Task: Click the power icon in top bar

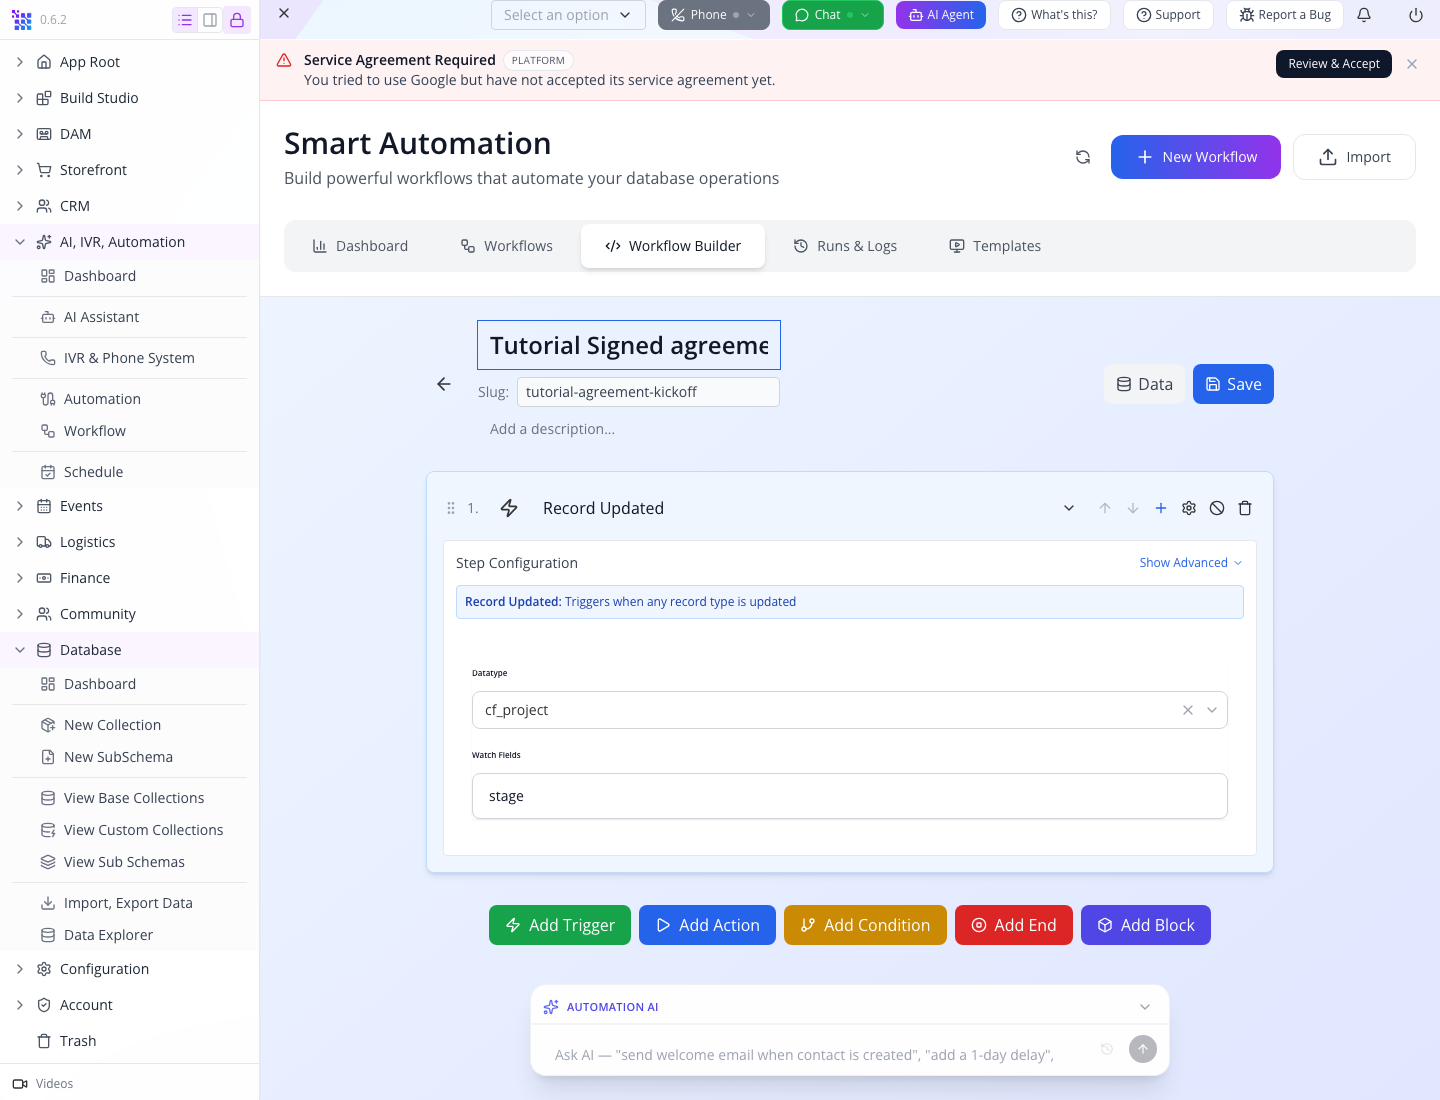Action: tap(1416, 15)
